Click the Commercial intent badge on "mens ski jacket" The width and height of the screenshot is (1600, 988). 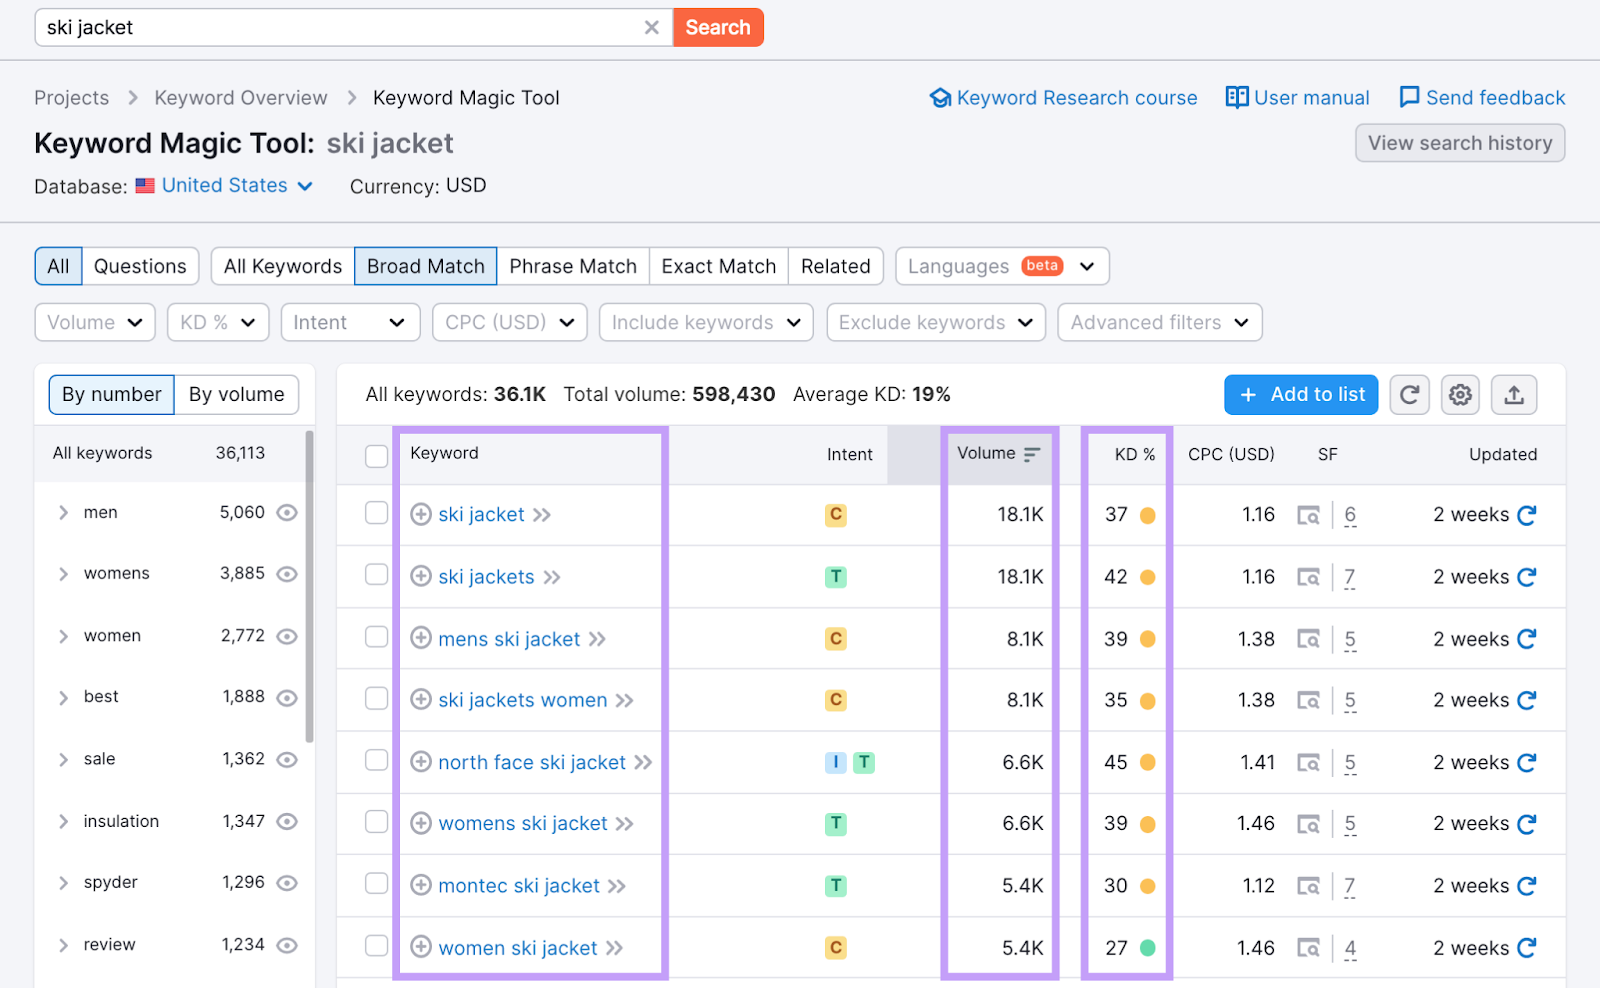click(836, 638)
